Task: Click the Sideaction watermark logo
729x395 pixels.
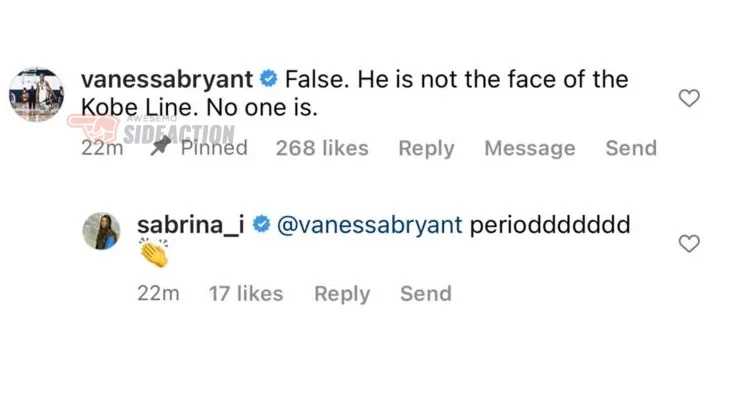Action: tap(151, 130)
